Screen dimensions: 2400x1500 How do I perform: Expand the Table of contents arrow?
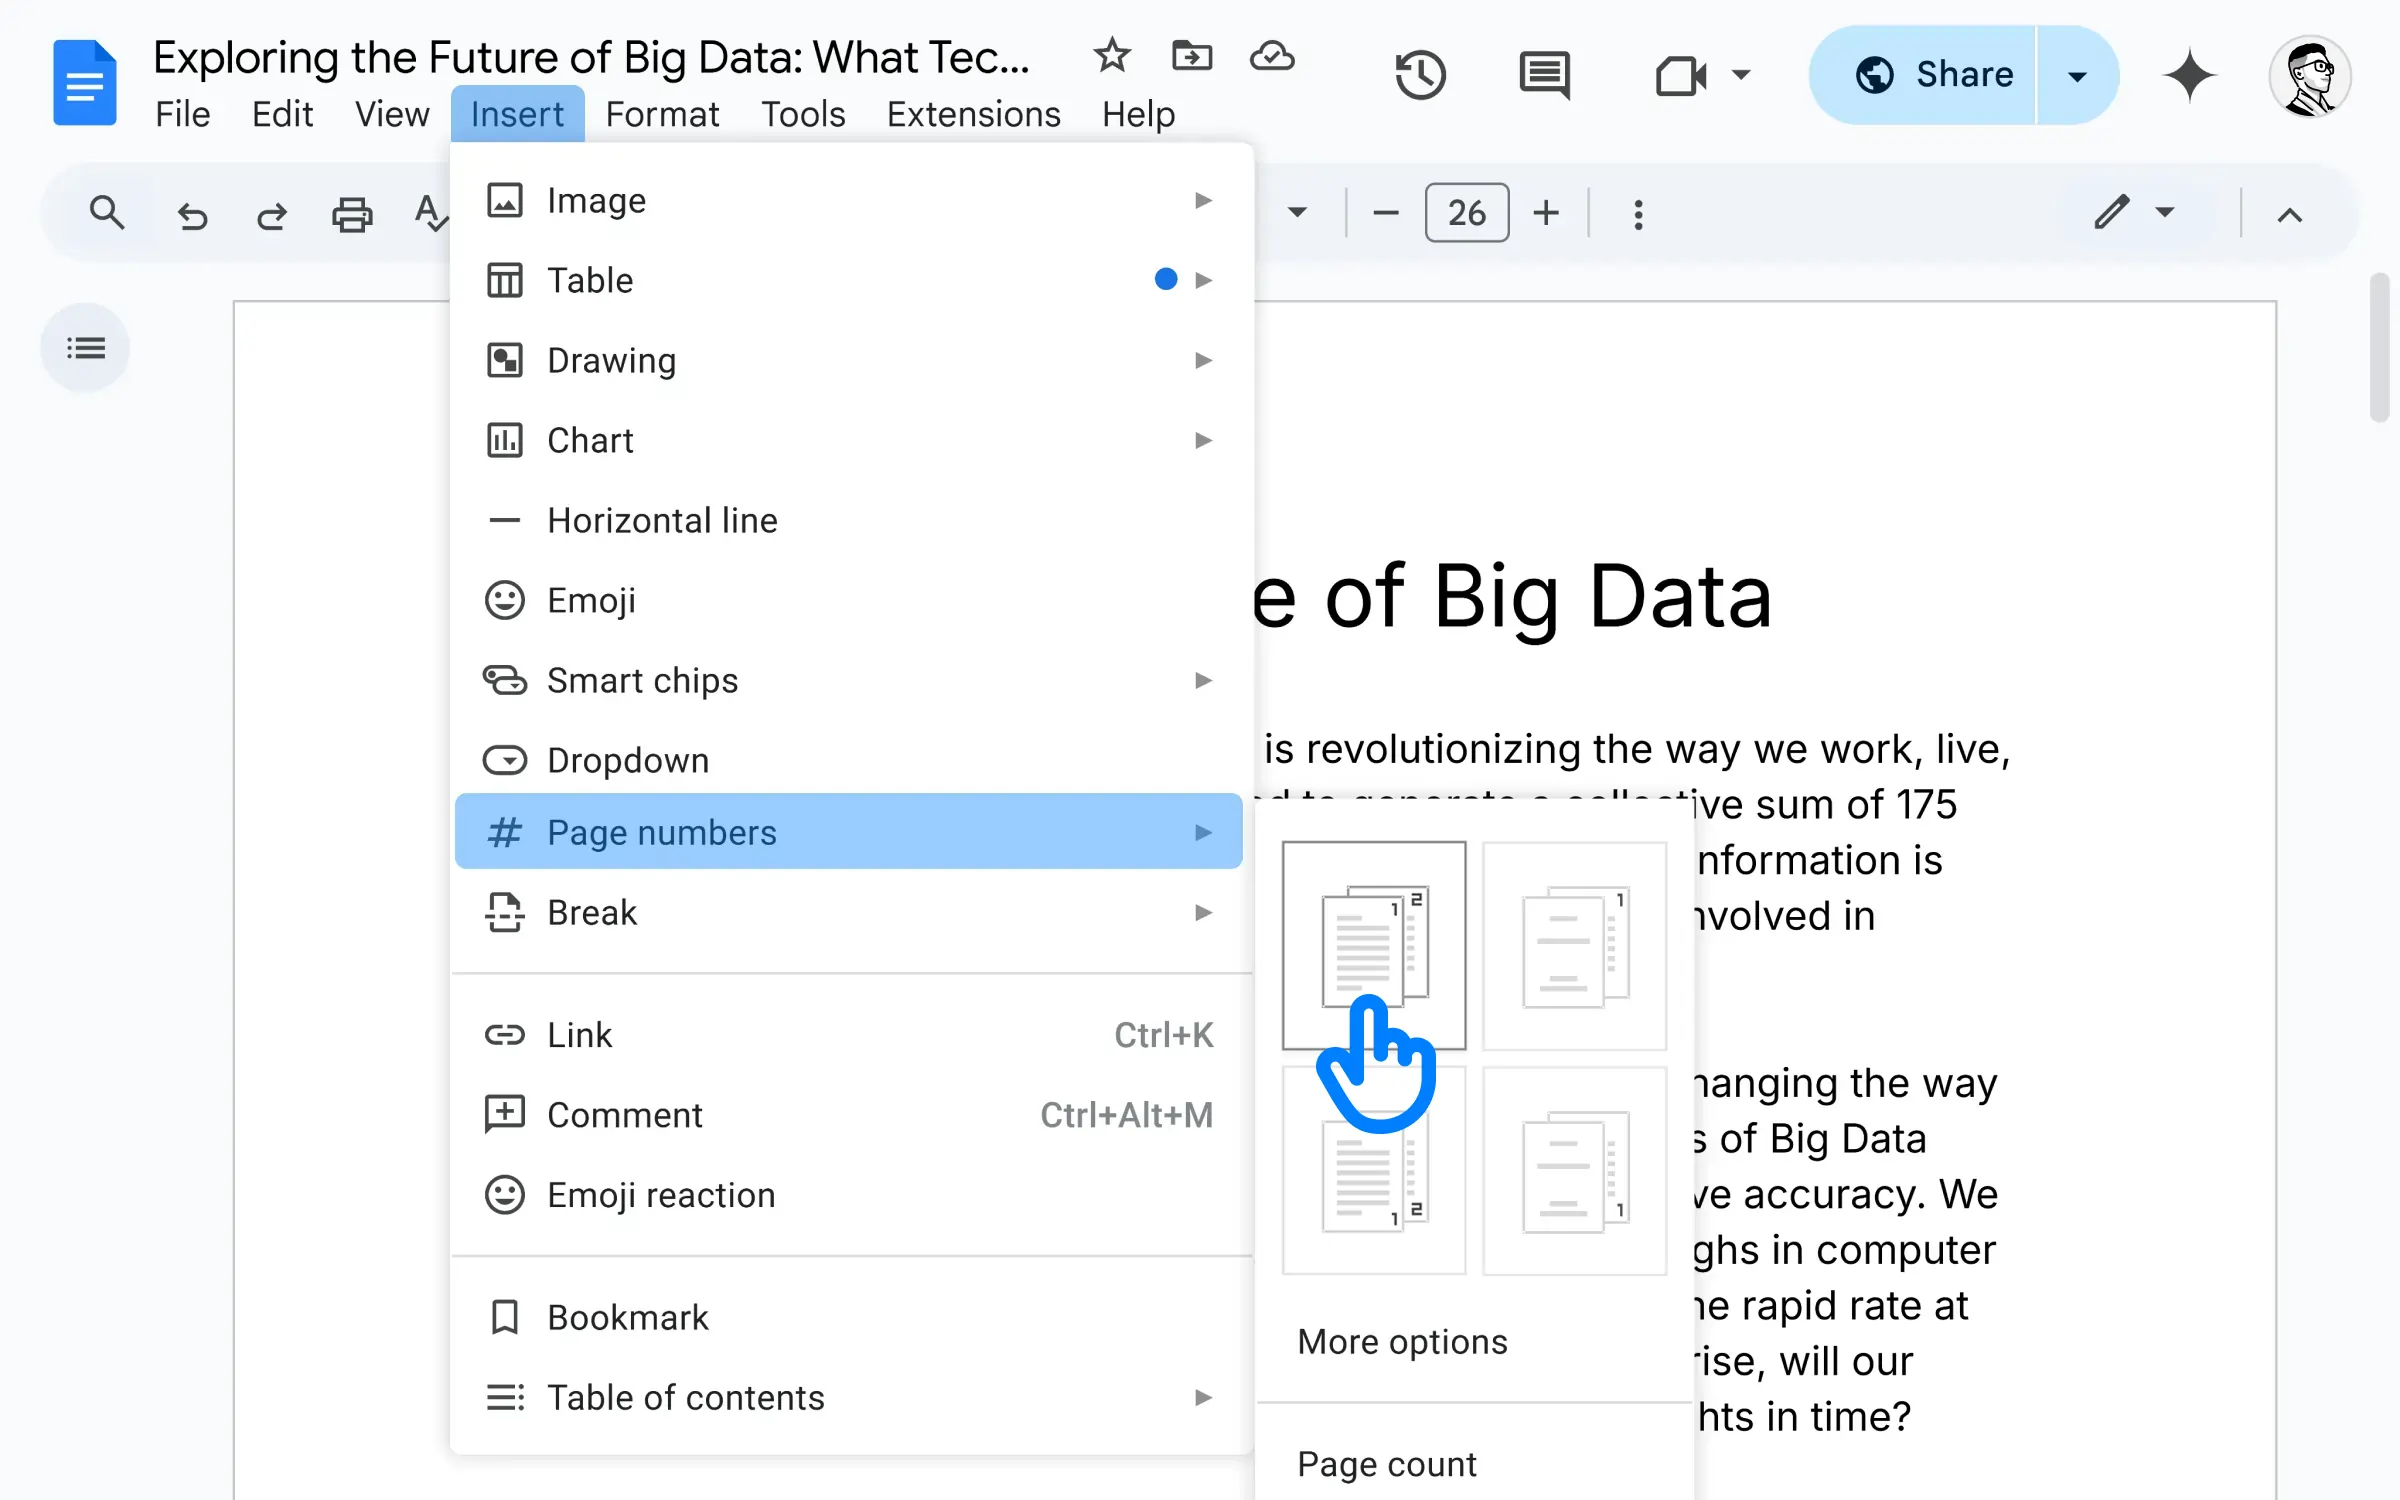[1206, 1396]
